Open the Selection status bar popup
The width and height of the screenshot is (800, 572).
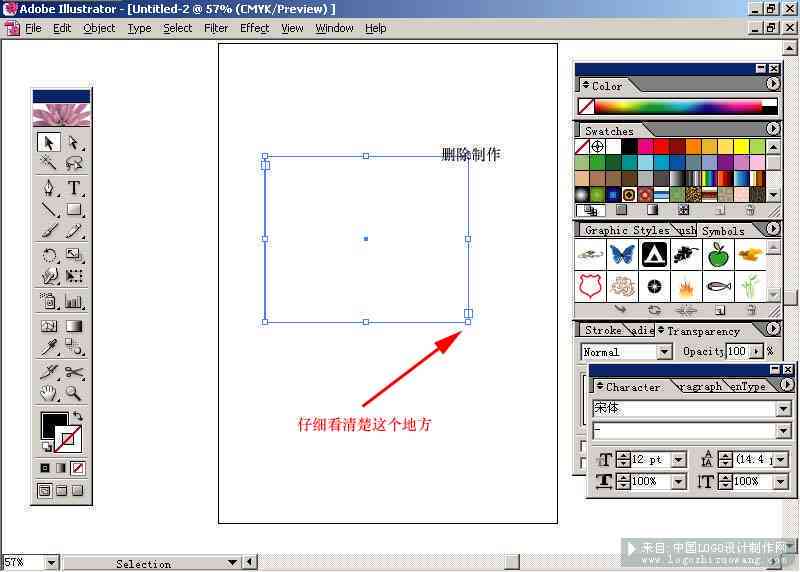point(232,563)
